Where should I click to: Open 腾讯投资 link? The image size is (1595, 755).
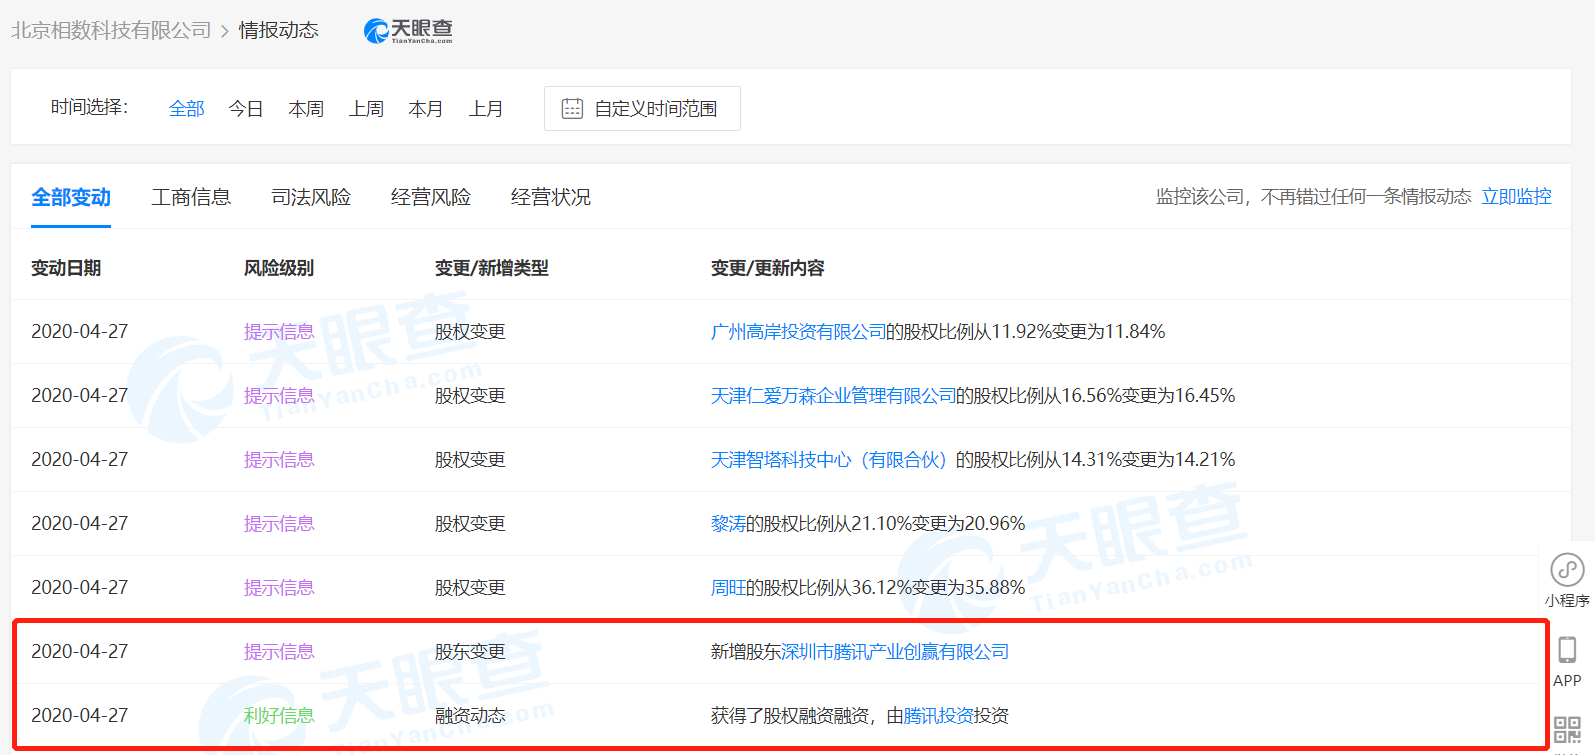tap(938, 715)
